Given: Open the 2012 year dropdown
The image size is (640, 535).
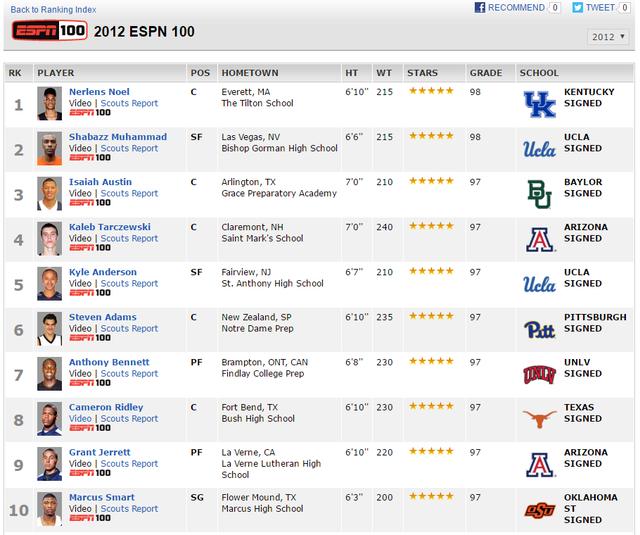Looking at the screenshot, I should [x=608, y=37].
